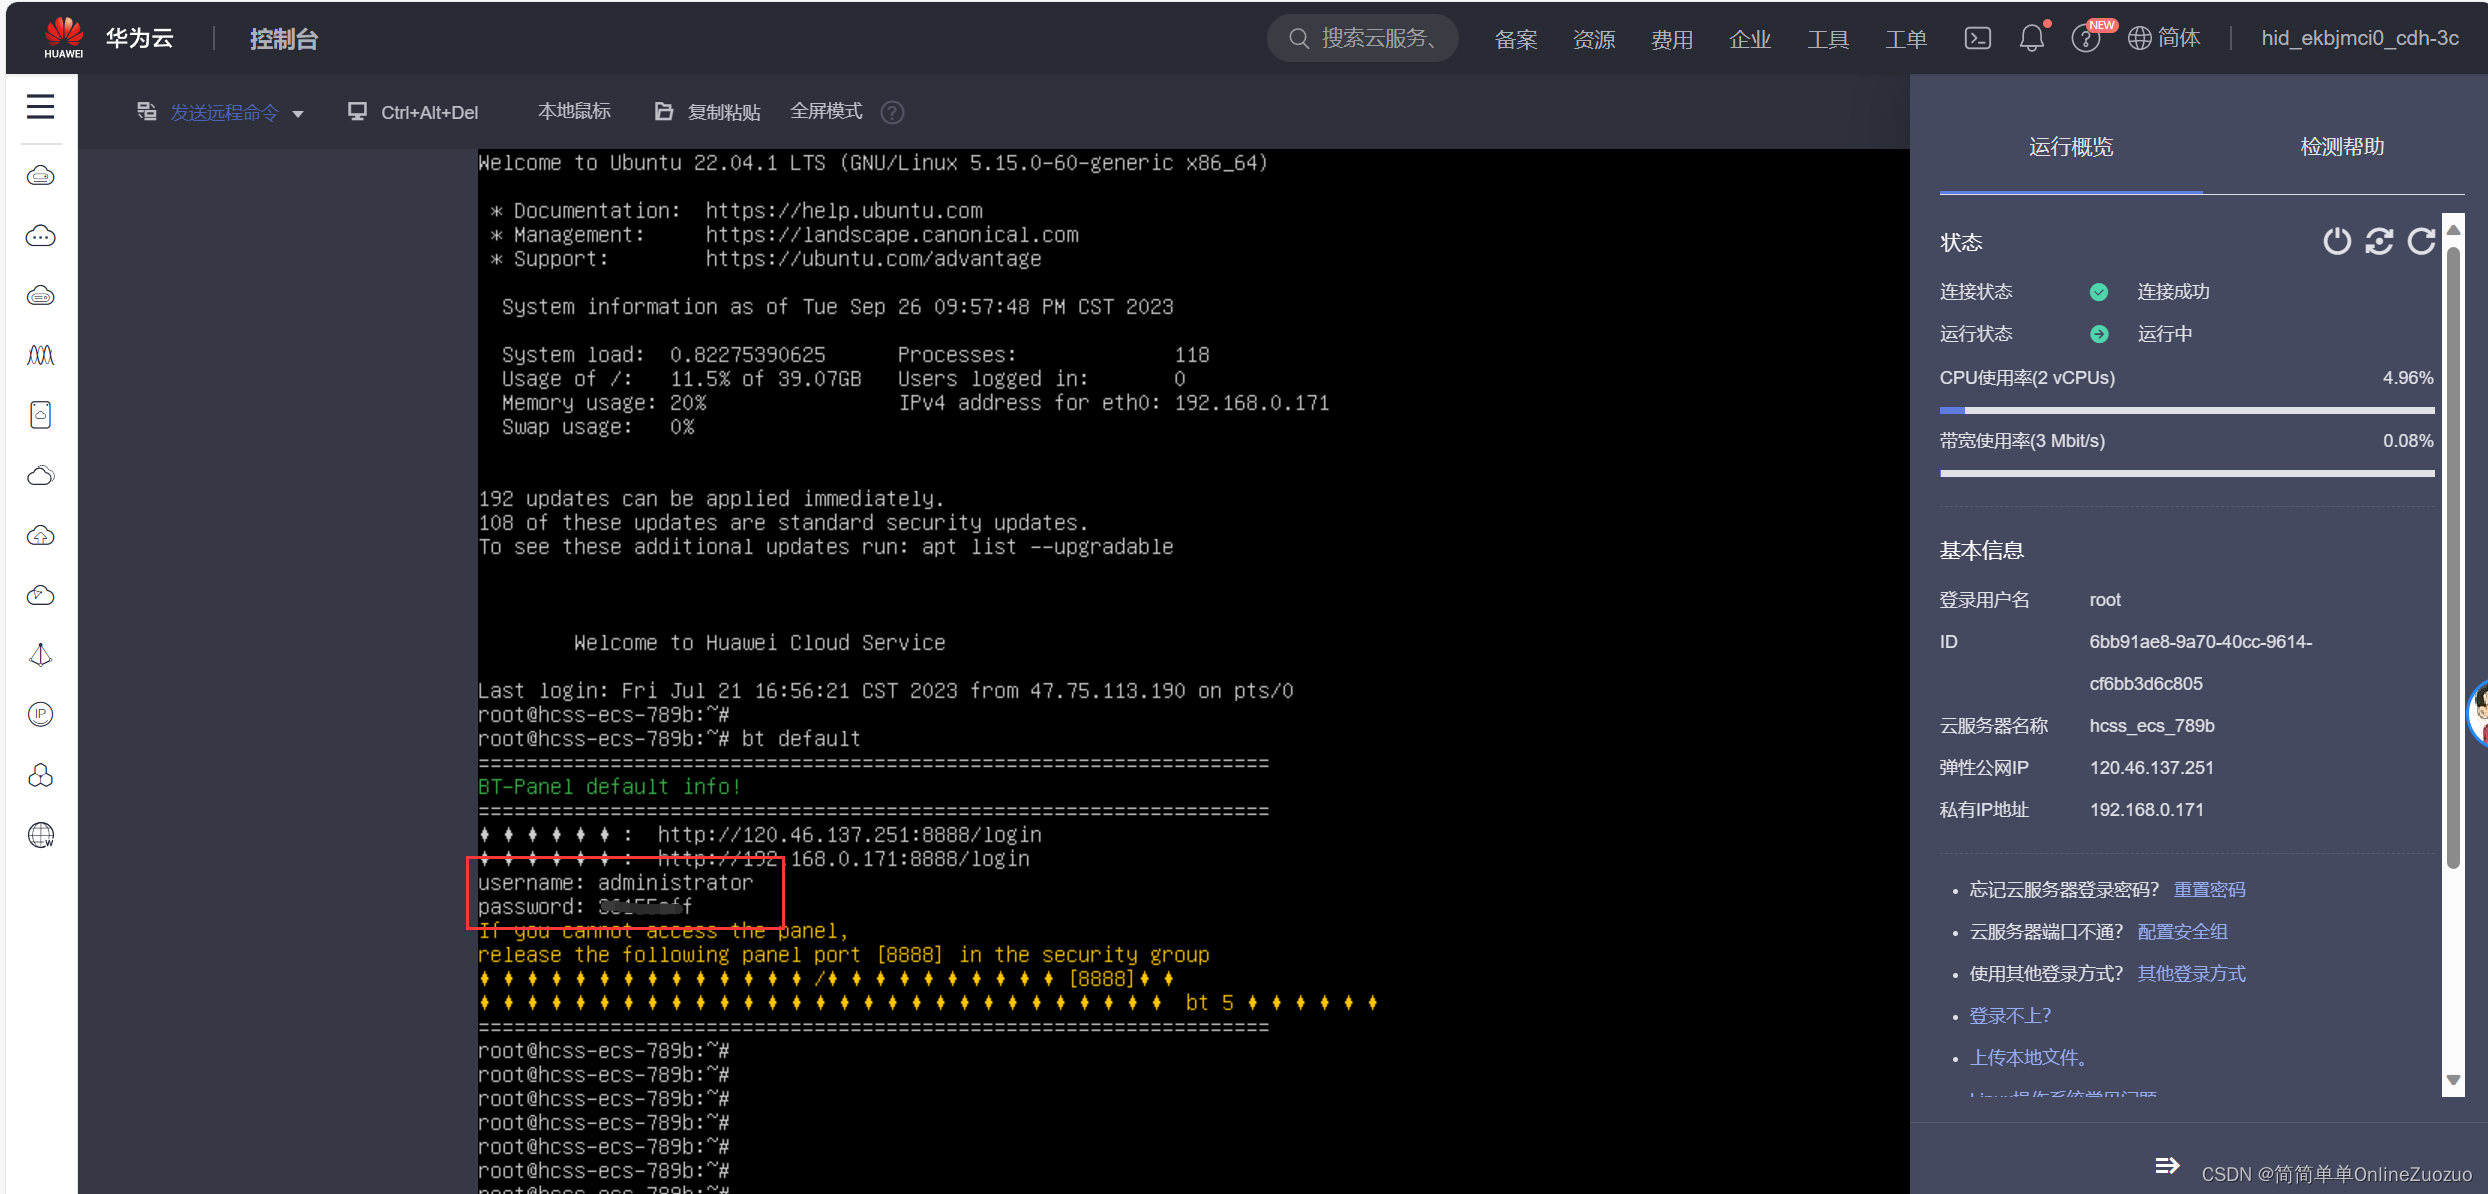Click the 重置密码 reset password link
This screenshot has height=1194, width=2488.
point(2209,890)
